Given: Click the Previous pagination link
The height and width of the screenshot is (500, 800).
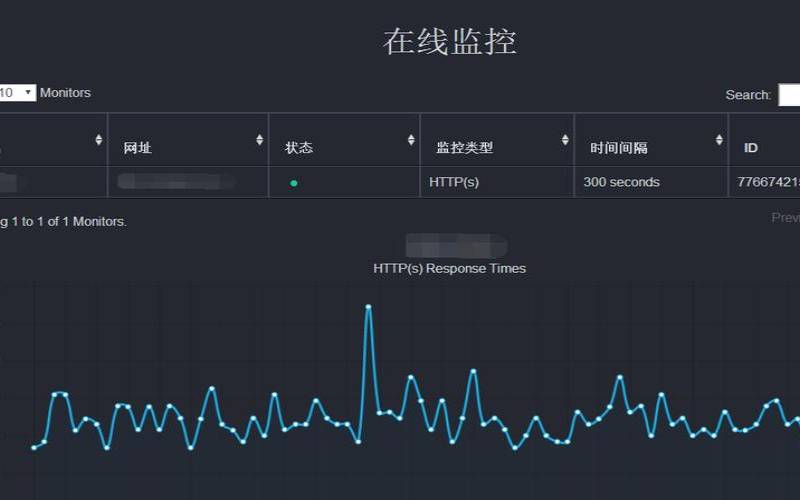Looking at the screenshot, I should pyautogui.click(x=786, y=218).
